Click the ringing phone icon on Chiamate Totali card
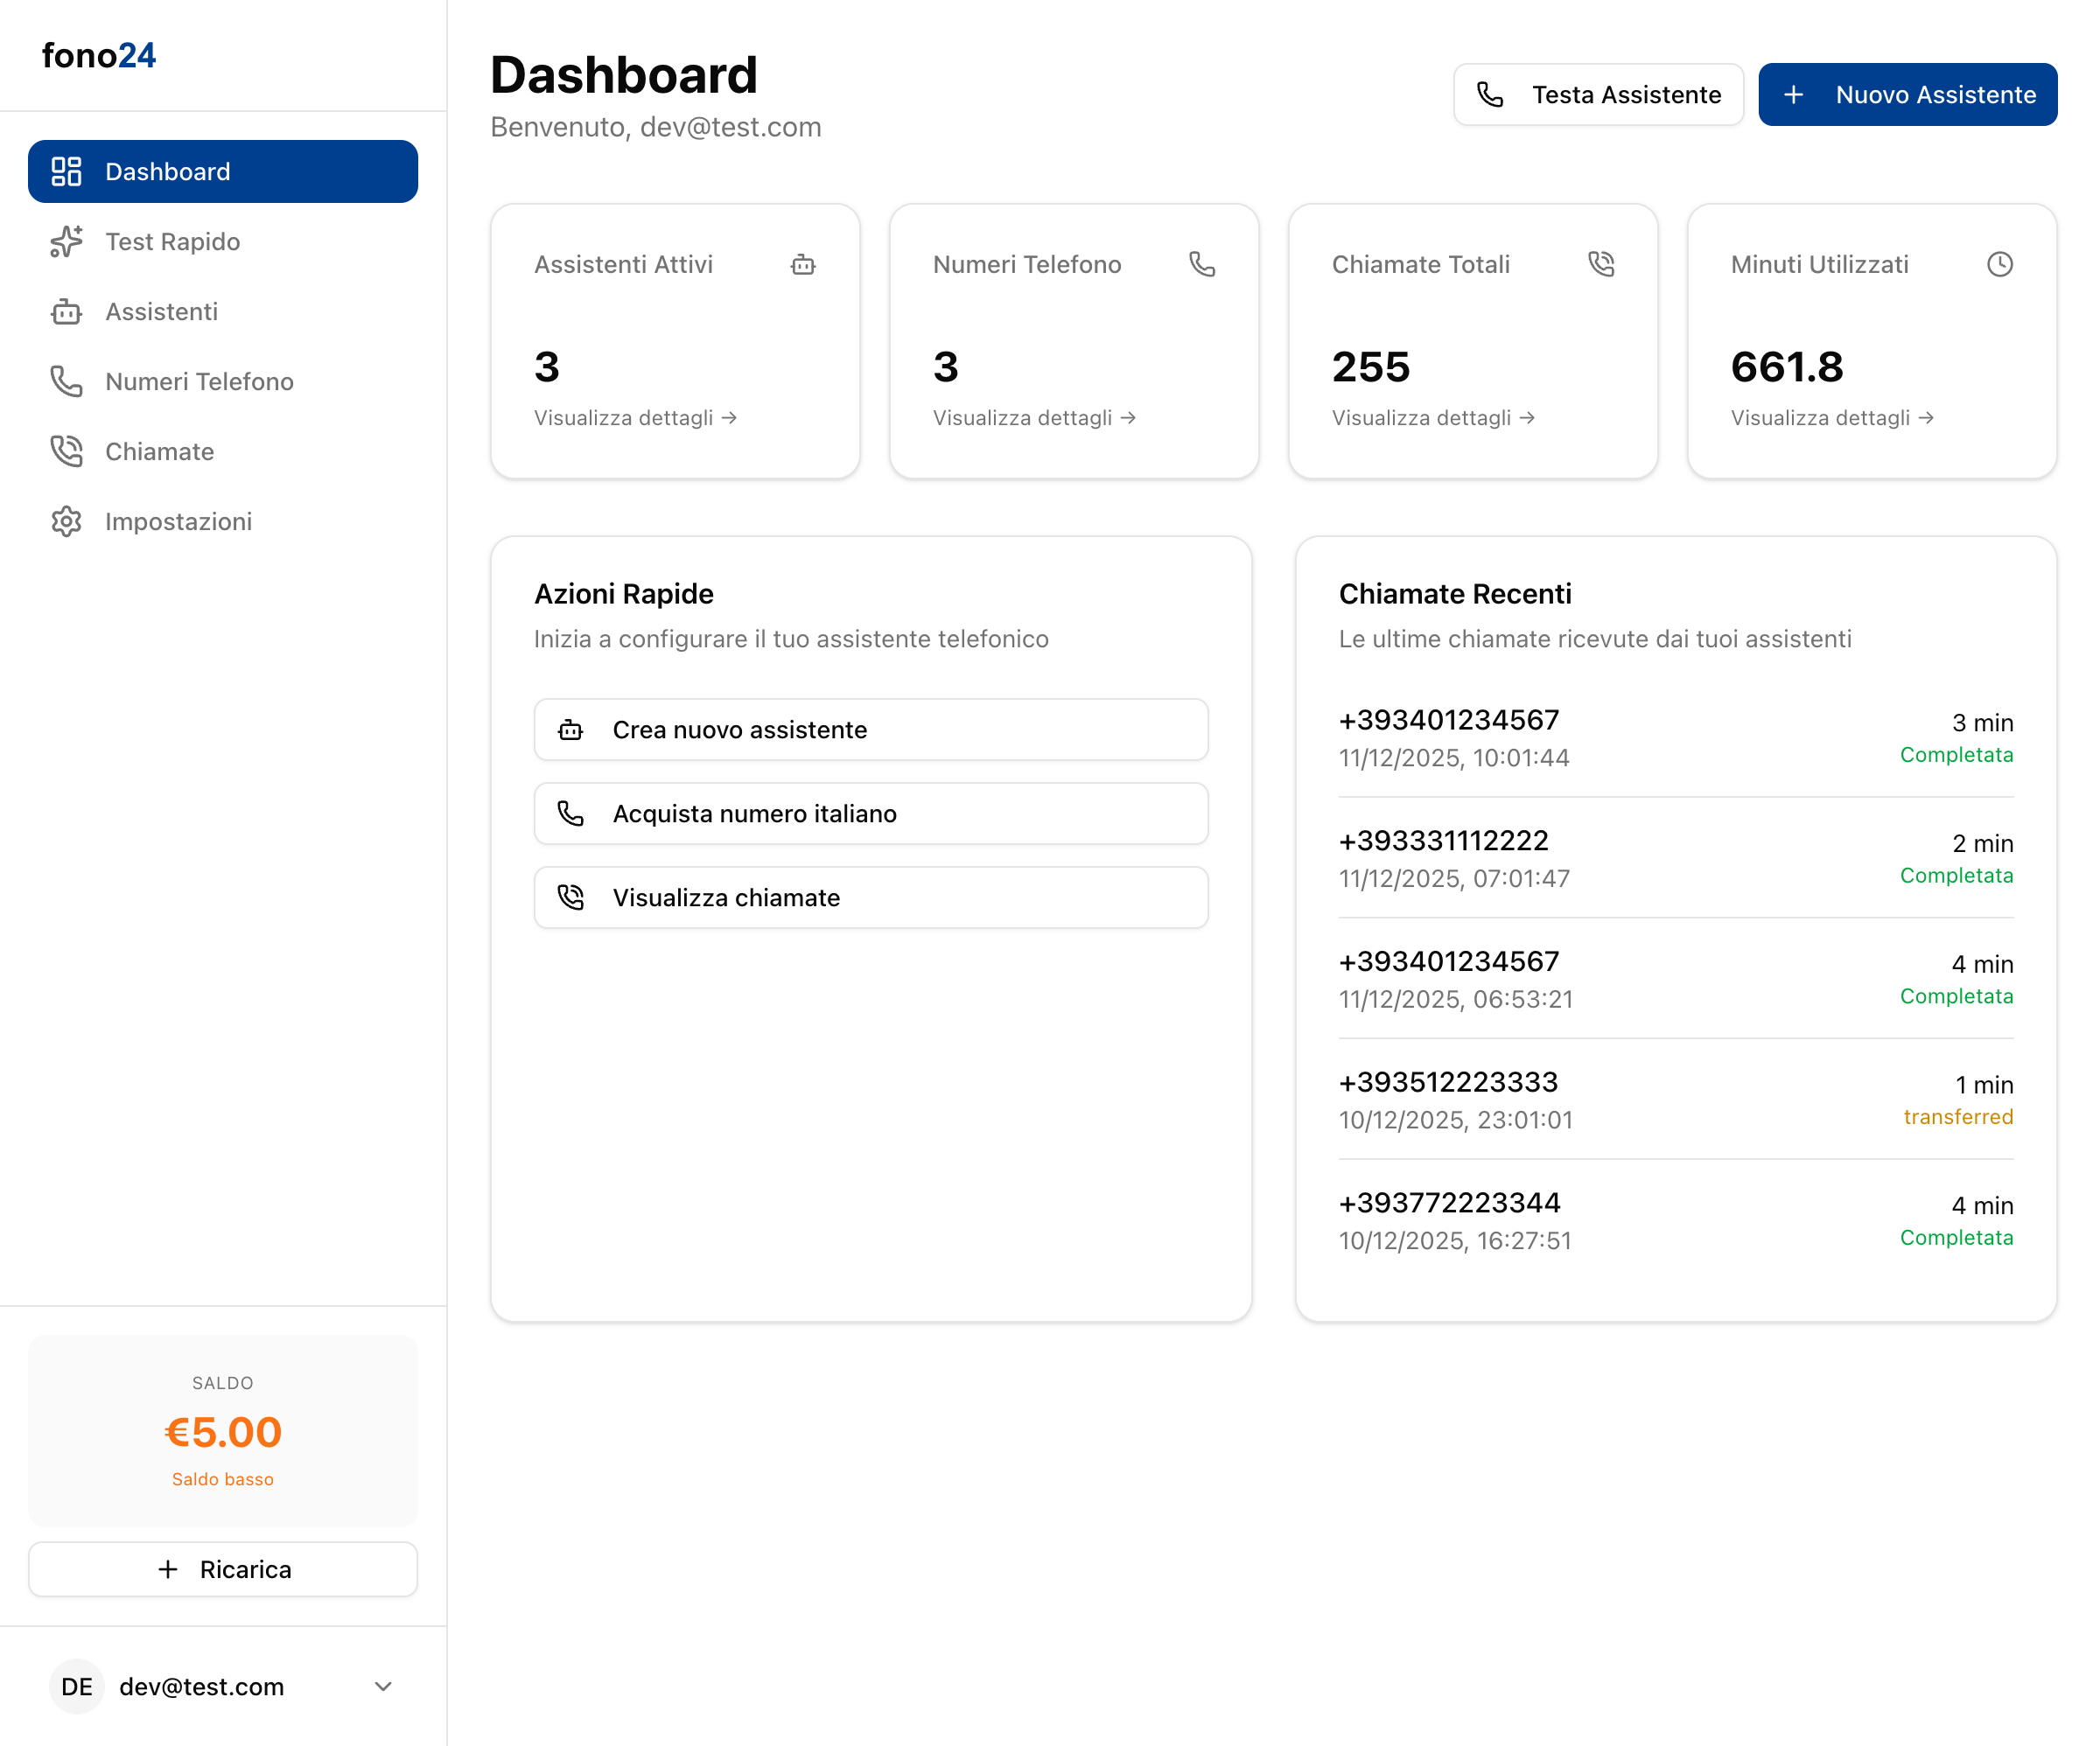The height and width of the screenshot is (1746, 2100). point(1601,264)
